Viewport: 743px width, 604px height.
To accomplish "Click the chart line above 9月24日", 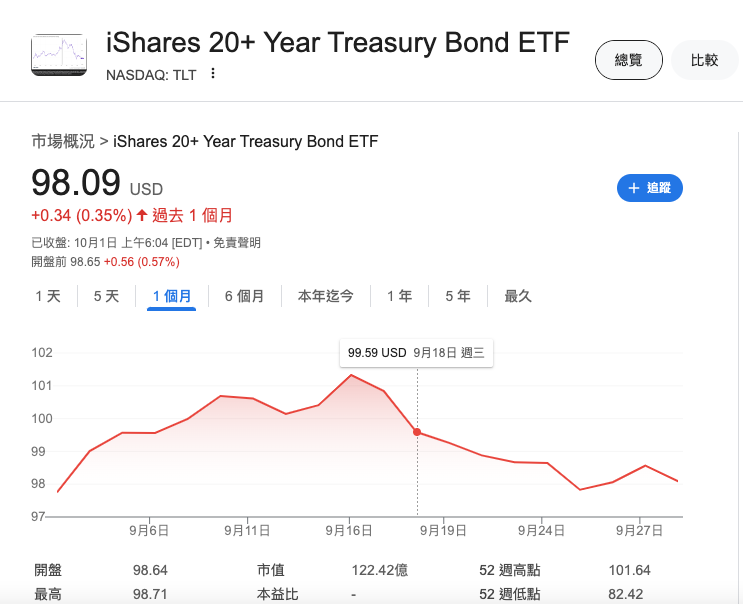I will point(542,463).
